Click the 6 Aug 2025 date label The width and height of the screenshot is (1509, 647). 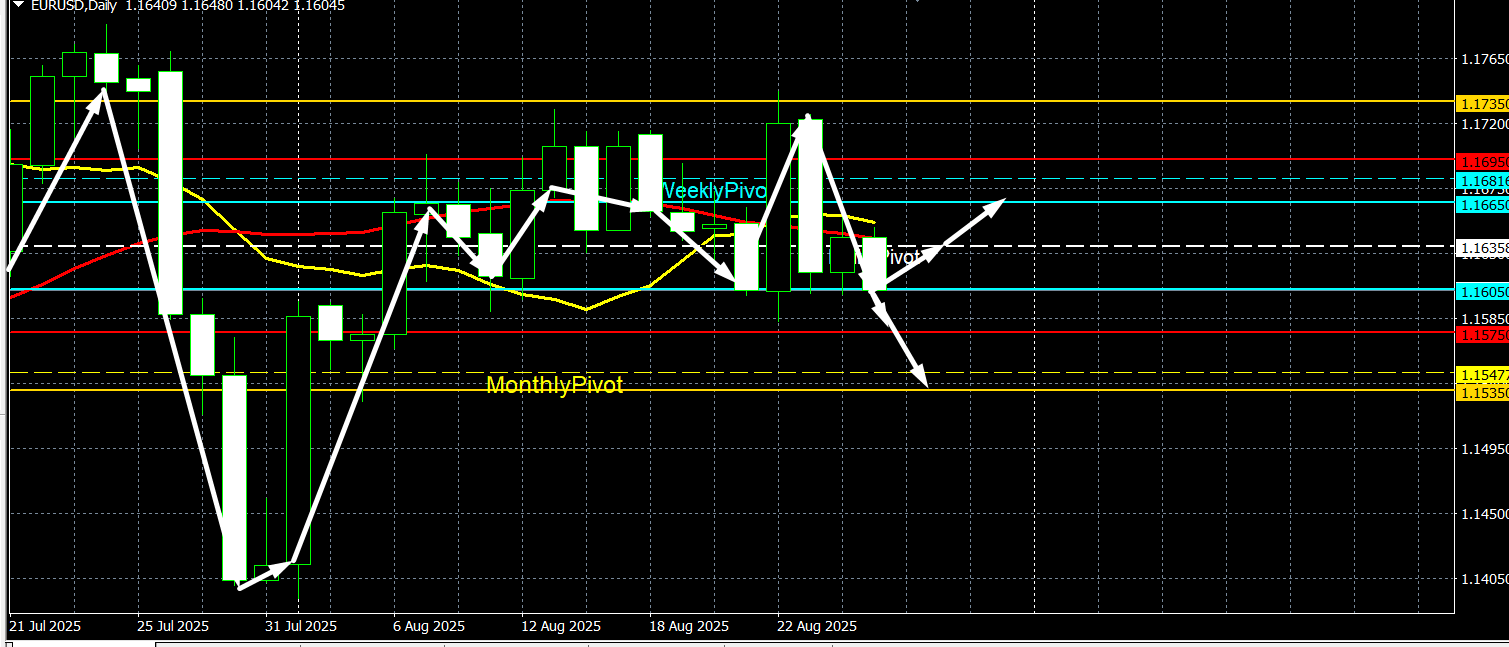(x=429, y=627)
